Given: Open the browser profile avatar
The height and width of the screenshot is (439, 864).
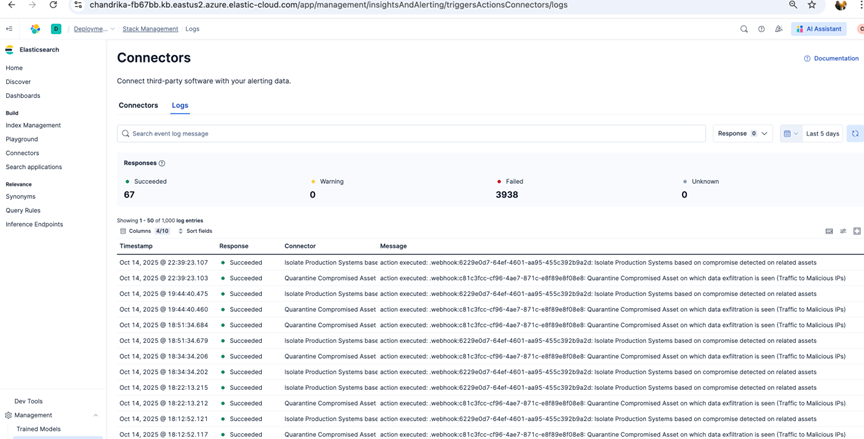Looking at the screenshot, I should [840, 5].
